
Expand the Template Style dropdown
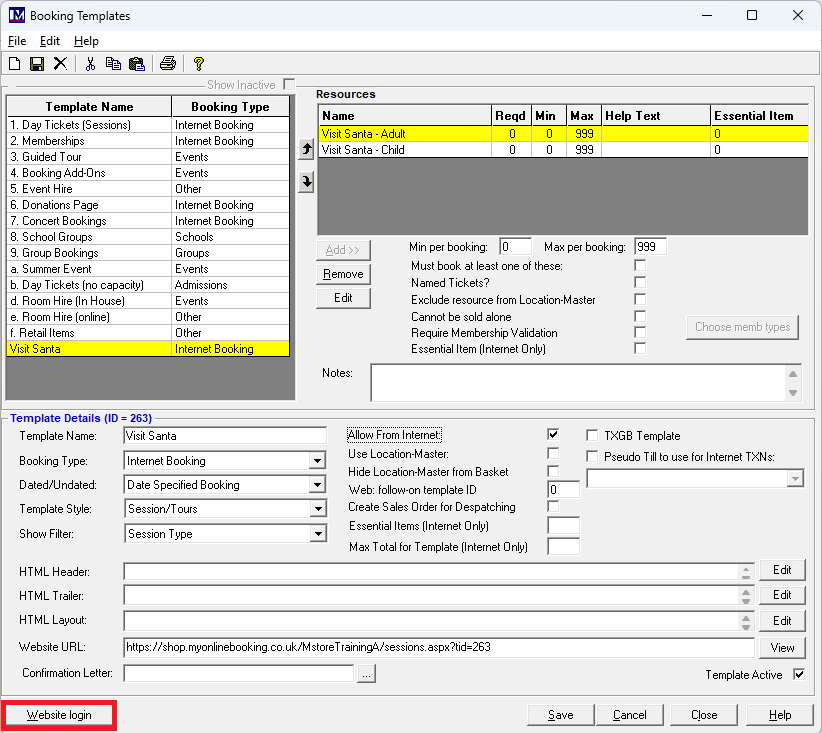[317, 509]
